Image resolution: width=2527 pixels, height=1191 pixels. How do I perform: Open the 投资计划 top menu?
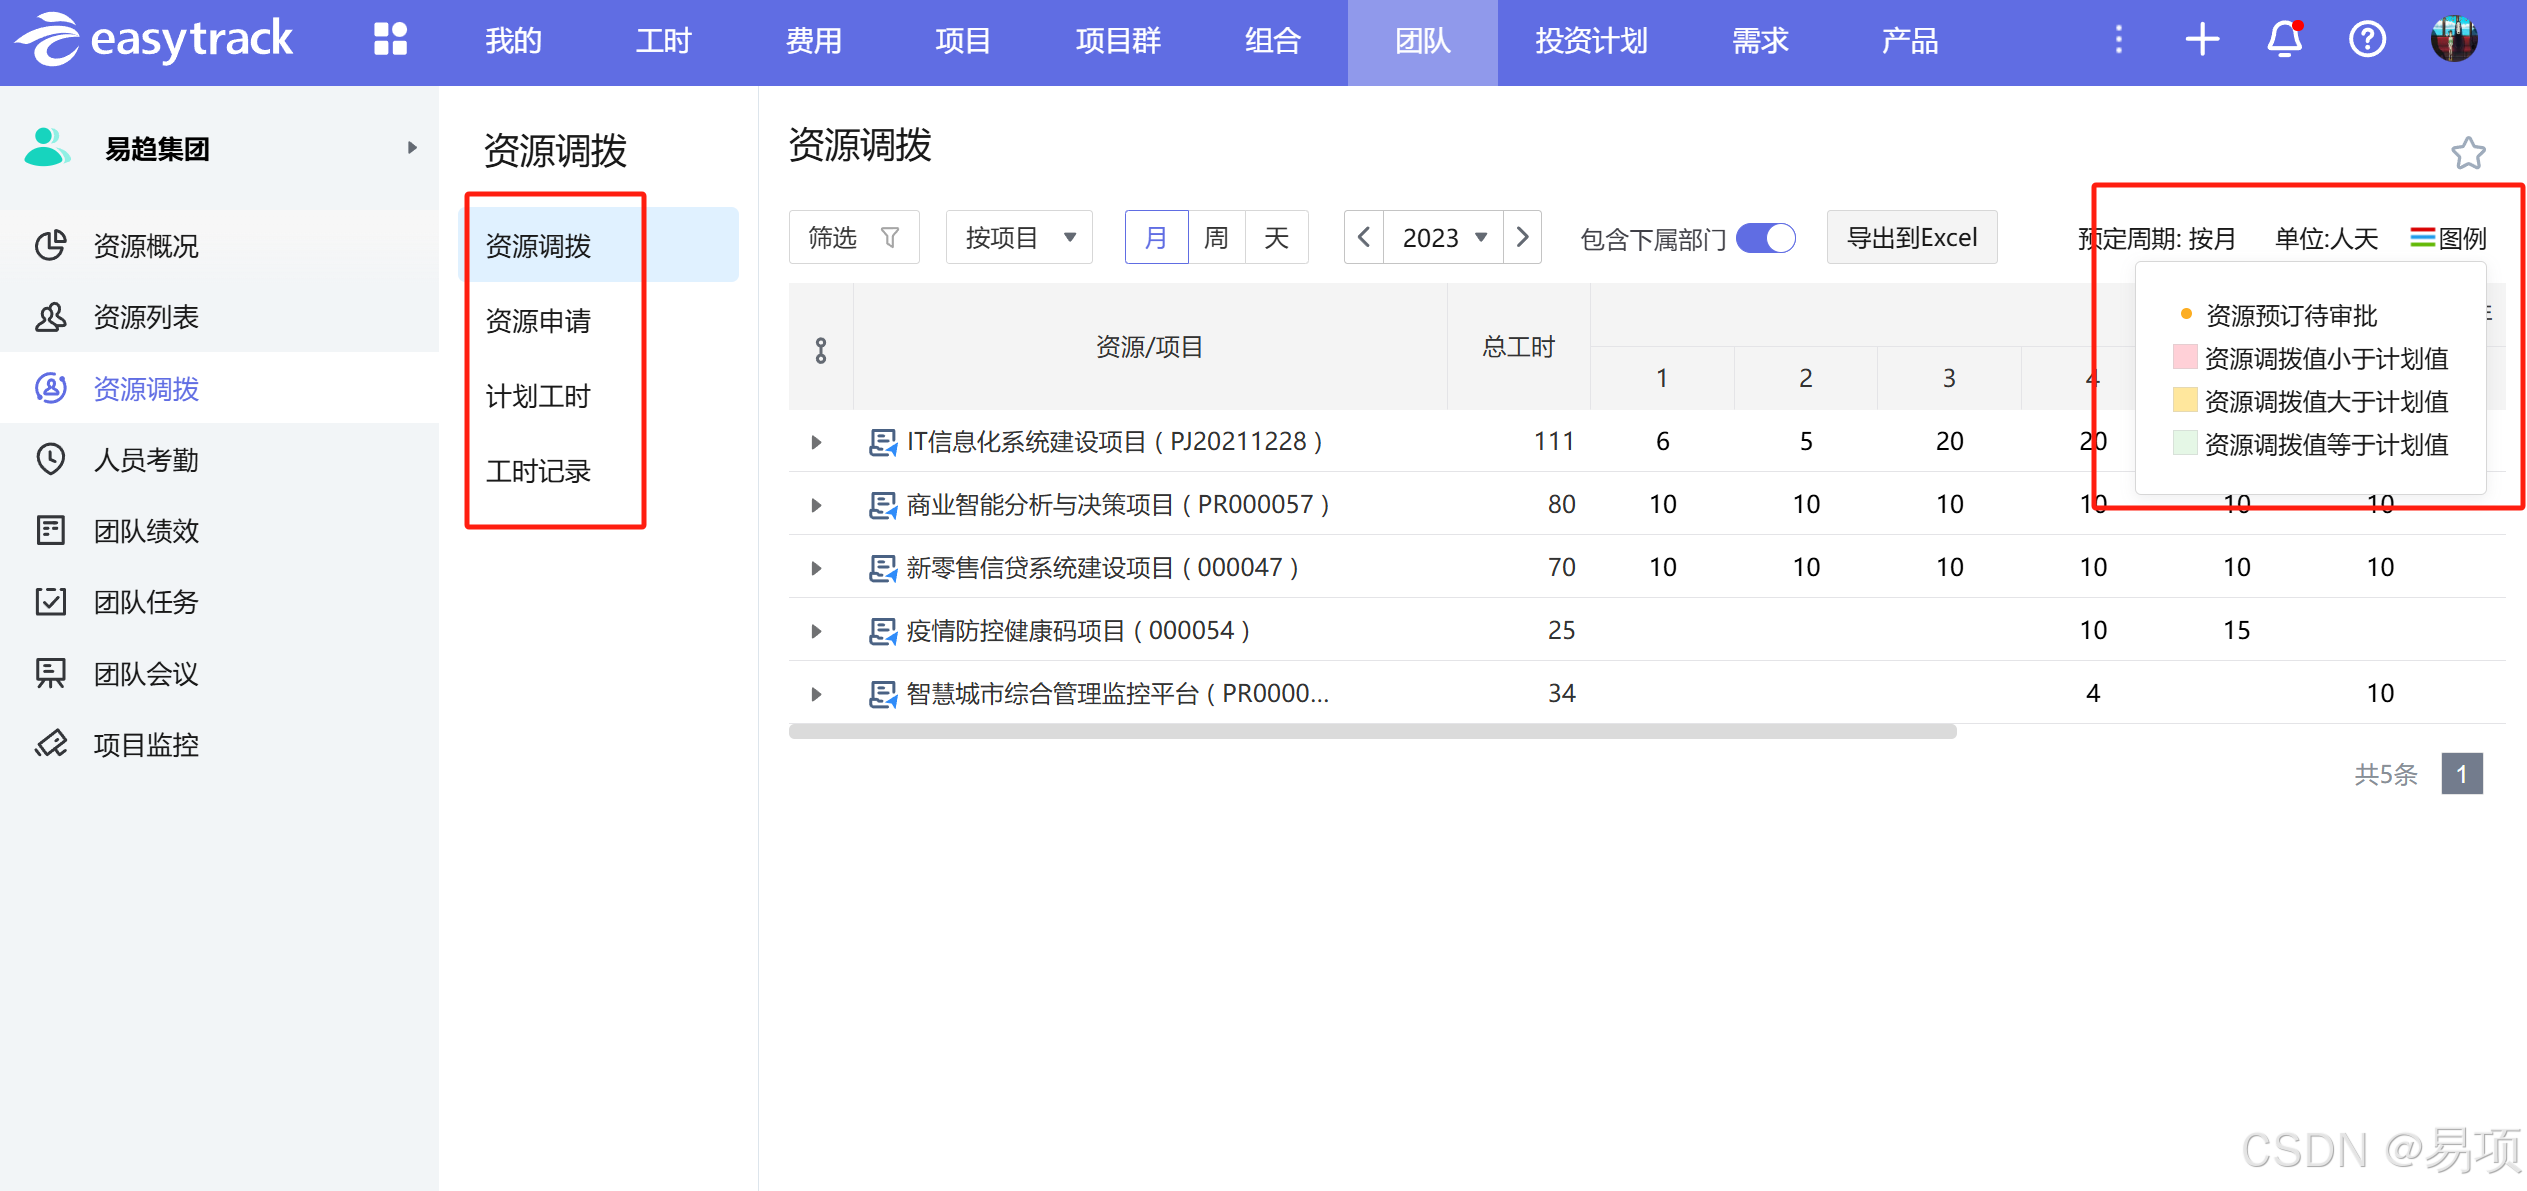1591,41
